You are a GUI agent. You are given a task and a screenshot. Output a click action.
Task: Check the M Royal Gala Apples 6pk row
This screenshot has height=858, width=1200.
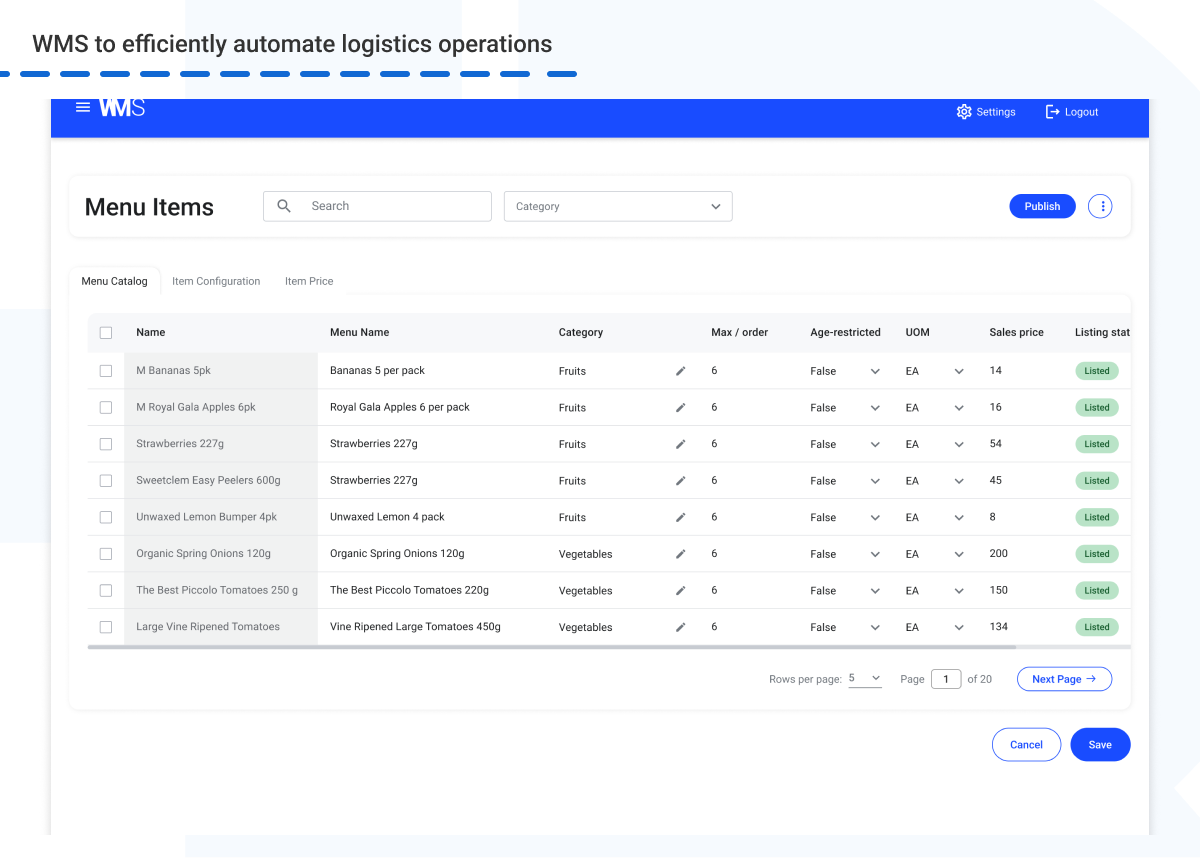click(105, 407)
